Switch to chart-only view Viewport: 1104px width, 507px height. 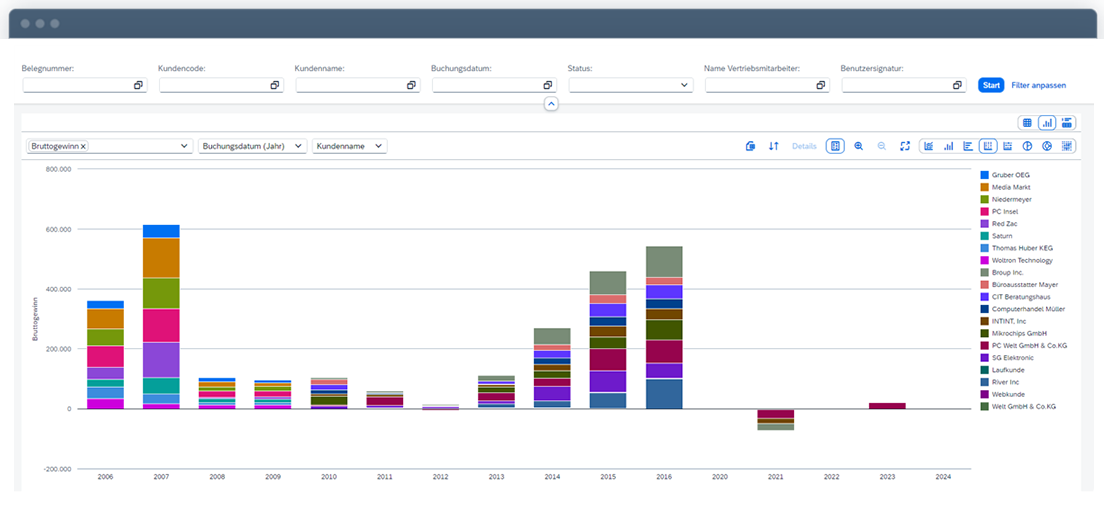1047,123
